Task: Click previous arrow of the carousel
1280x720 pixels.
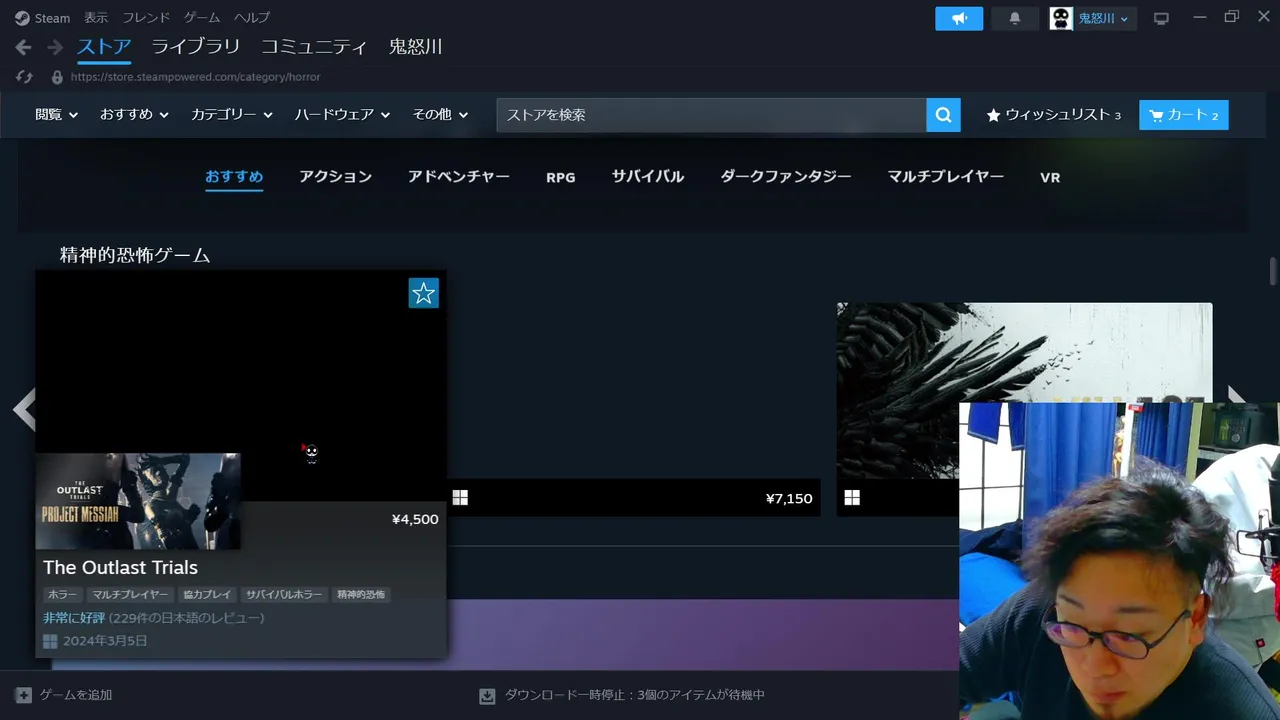Action: [24, 409]
